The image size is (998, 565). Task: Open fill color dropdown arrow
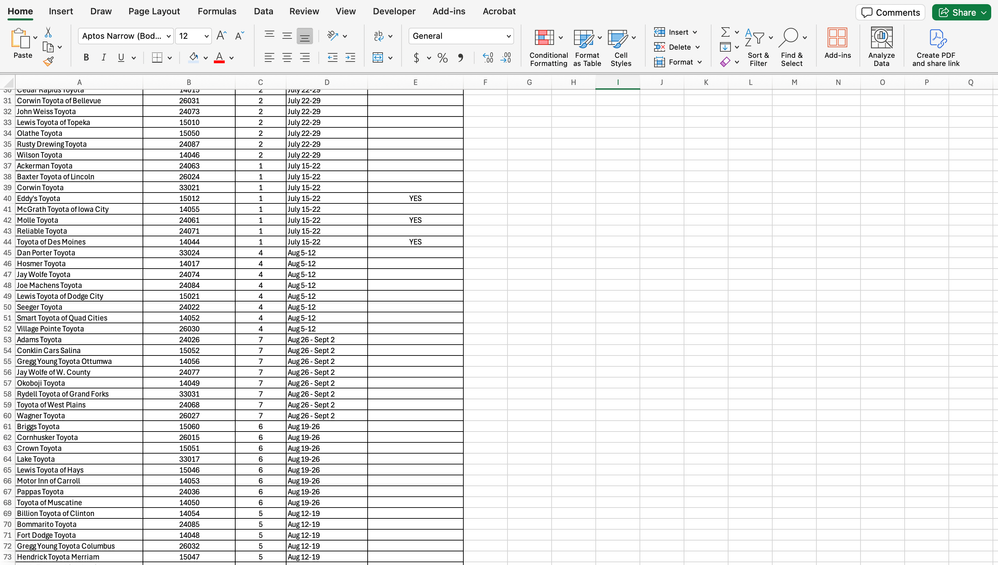[x=206, y=58]
